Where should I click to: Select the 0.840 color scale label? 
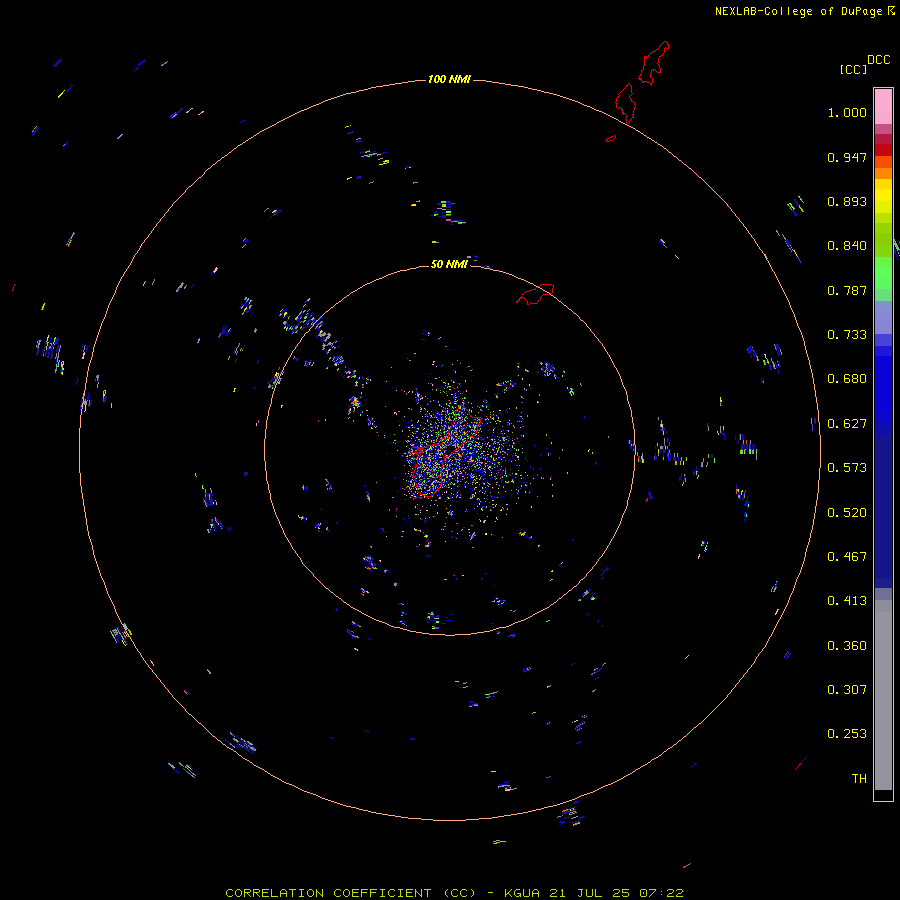click(847, 246)
